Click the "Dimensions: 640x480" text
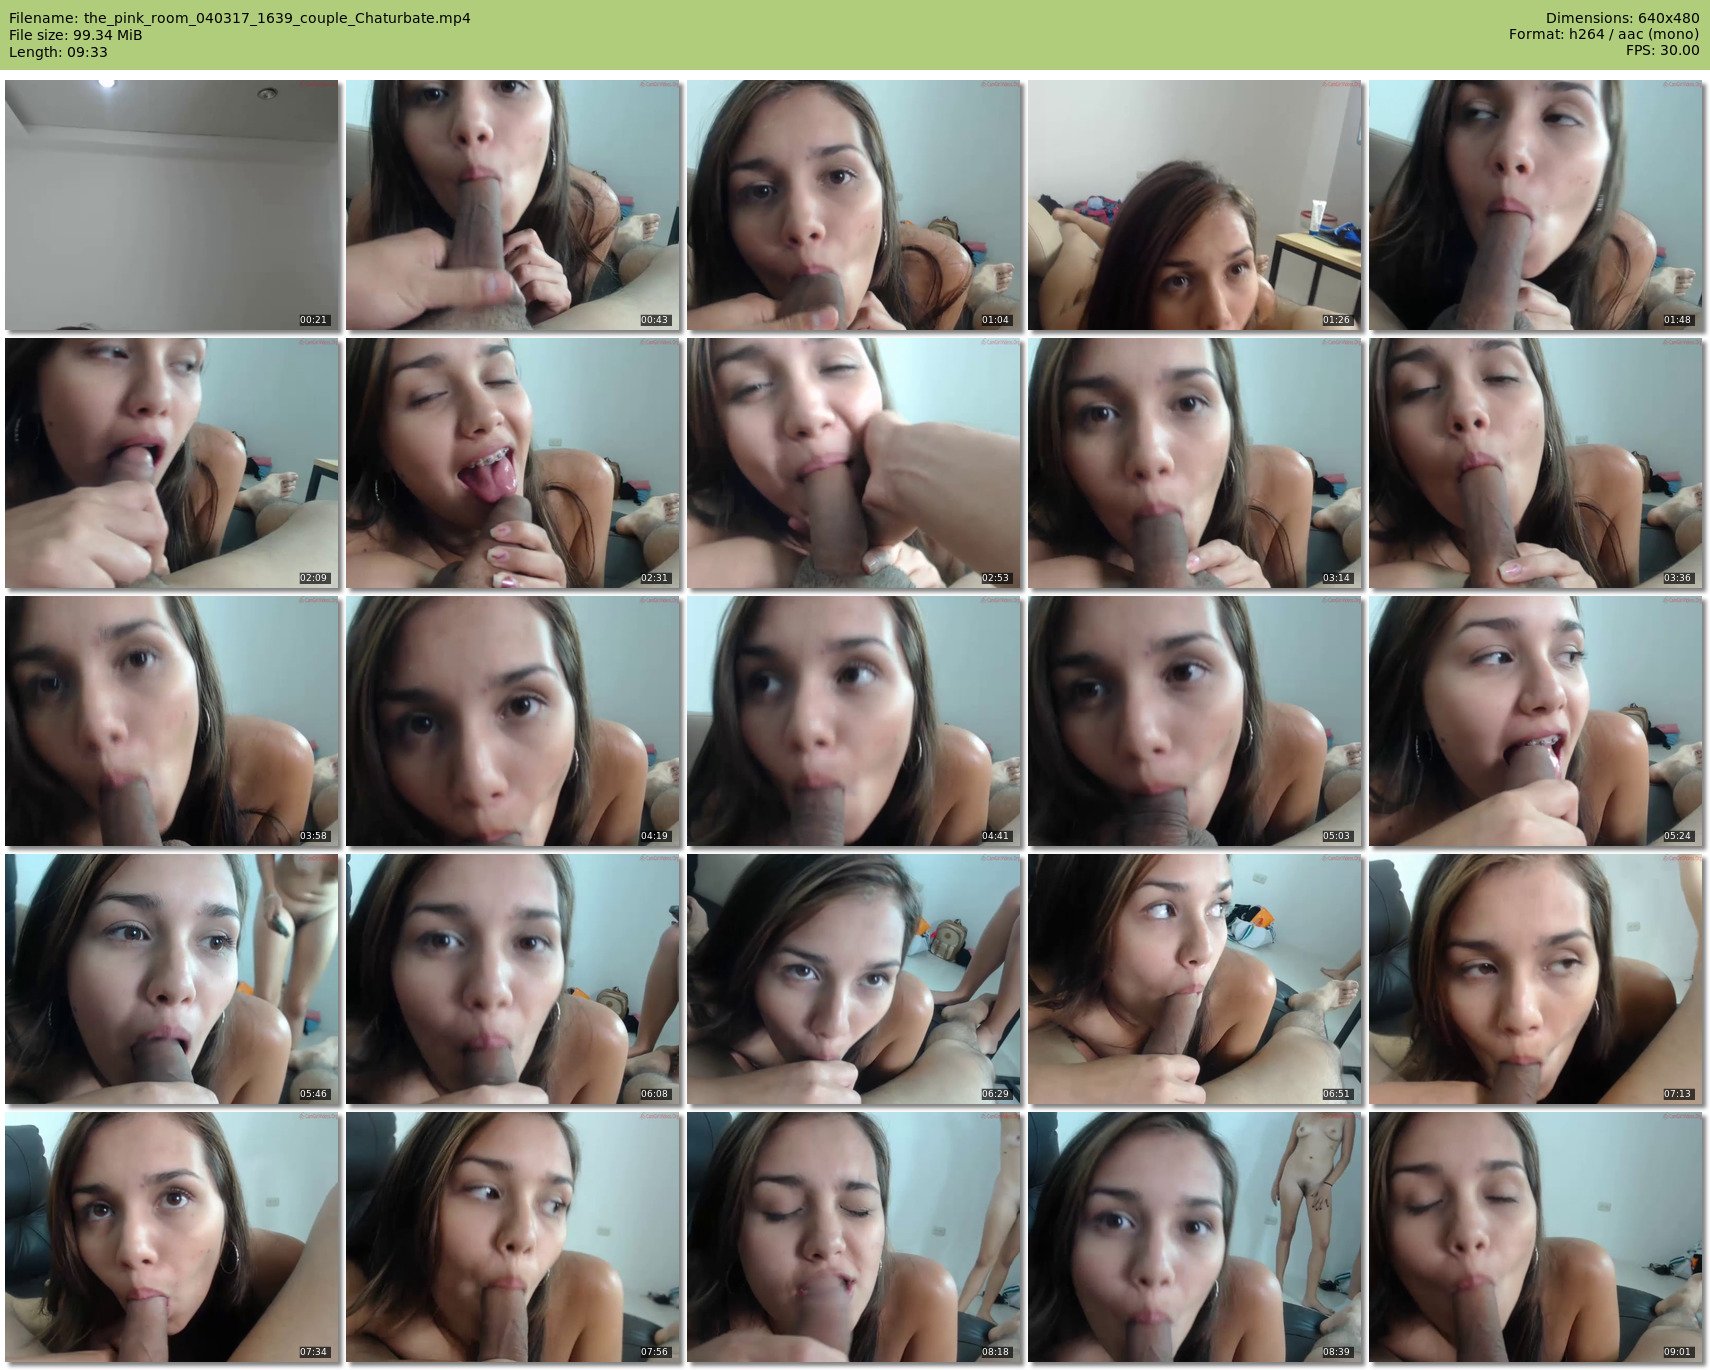The image size is (1710, 1370). (x=1622, y=18)
